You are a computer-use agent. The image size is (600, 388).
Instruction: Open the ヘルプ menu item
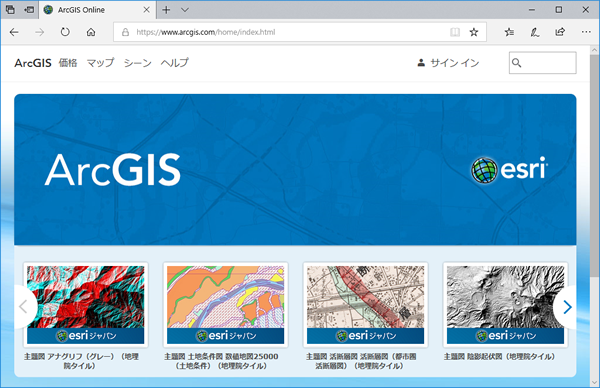click(x=174, y=63)
